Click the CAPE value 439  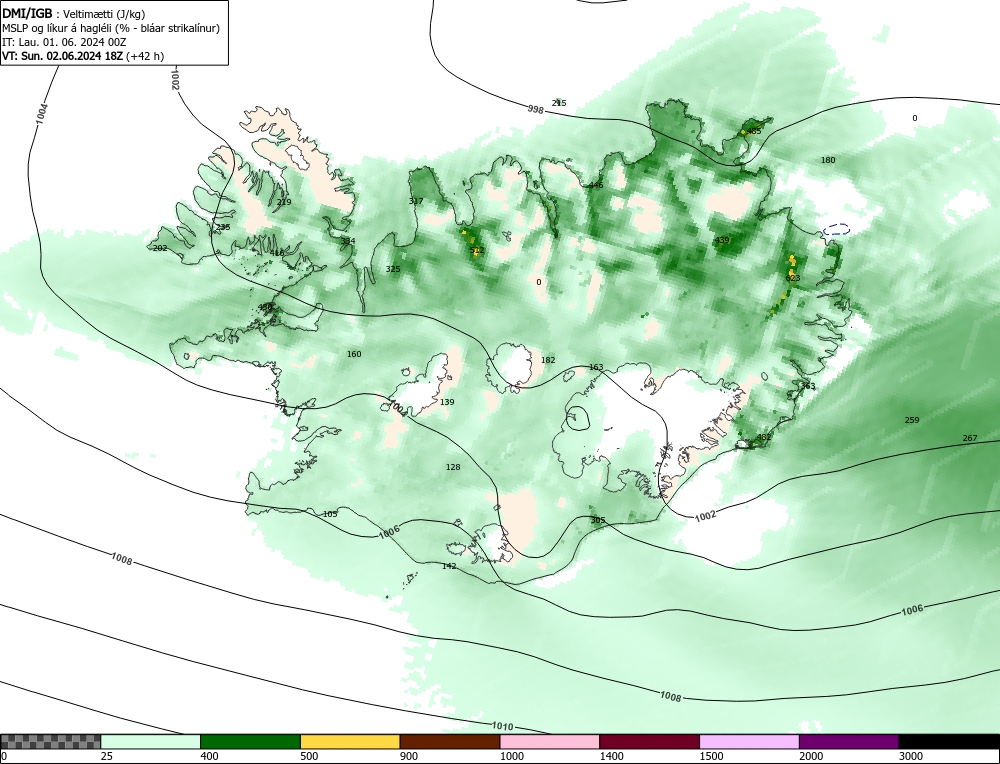[722, 240]
